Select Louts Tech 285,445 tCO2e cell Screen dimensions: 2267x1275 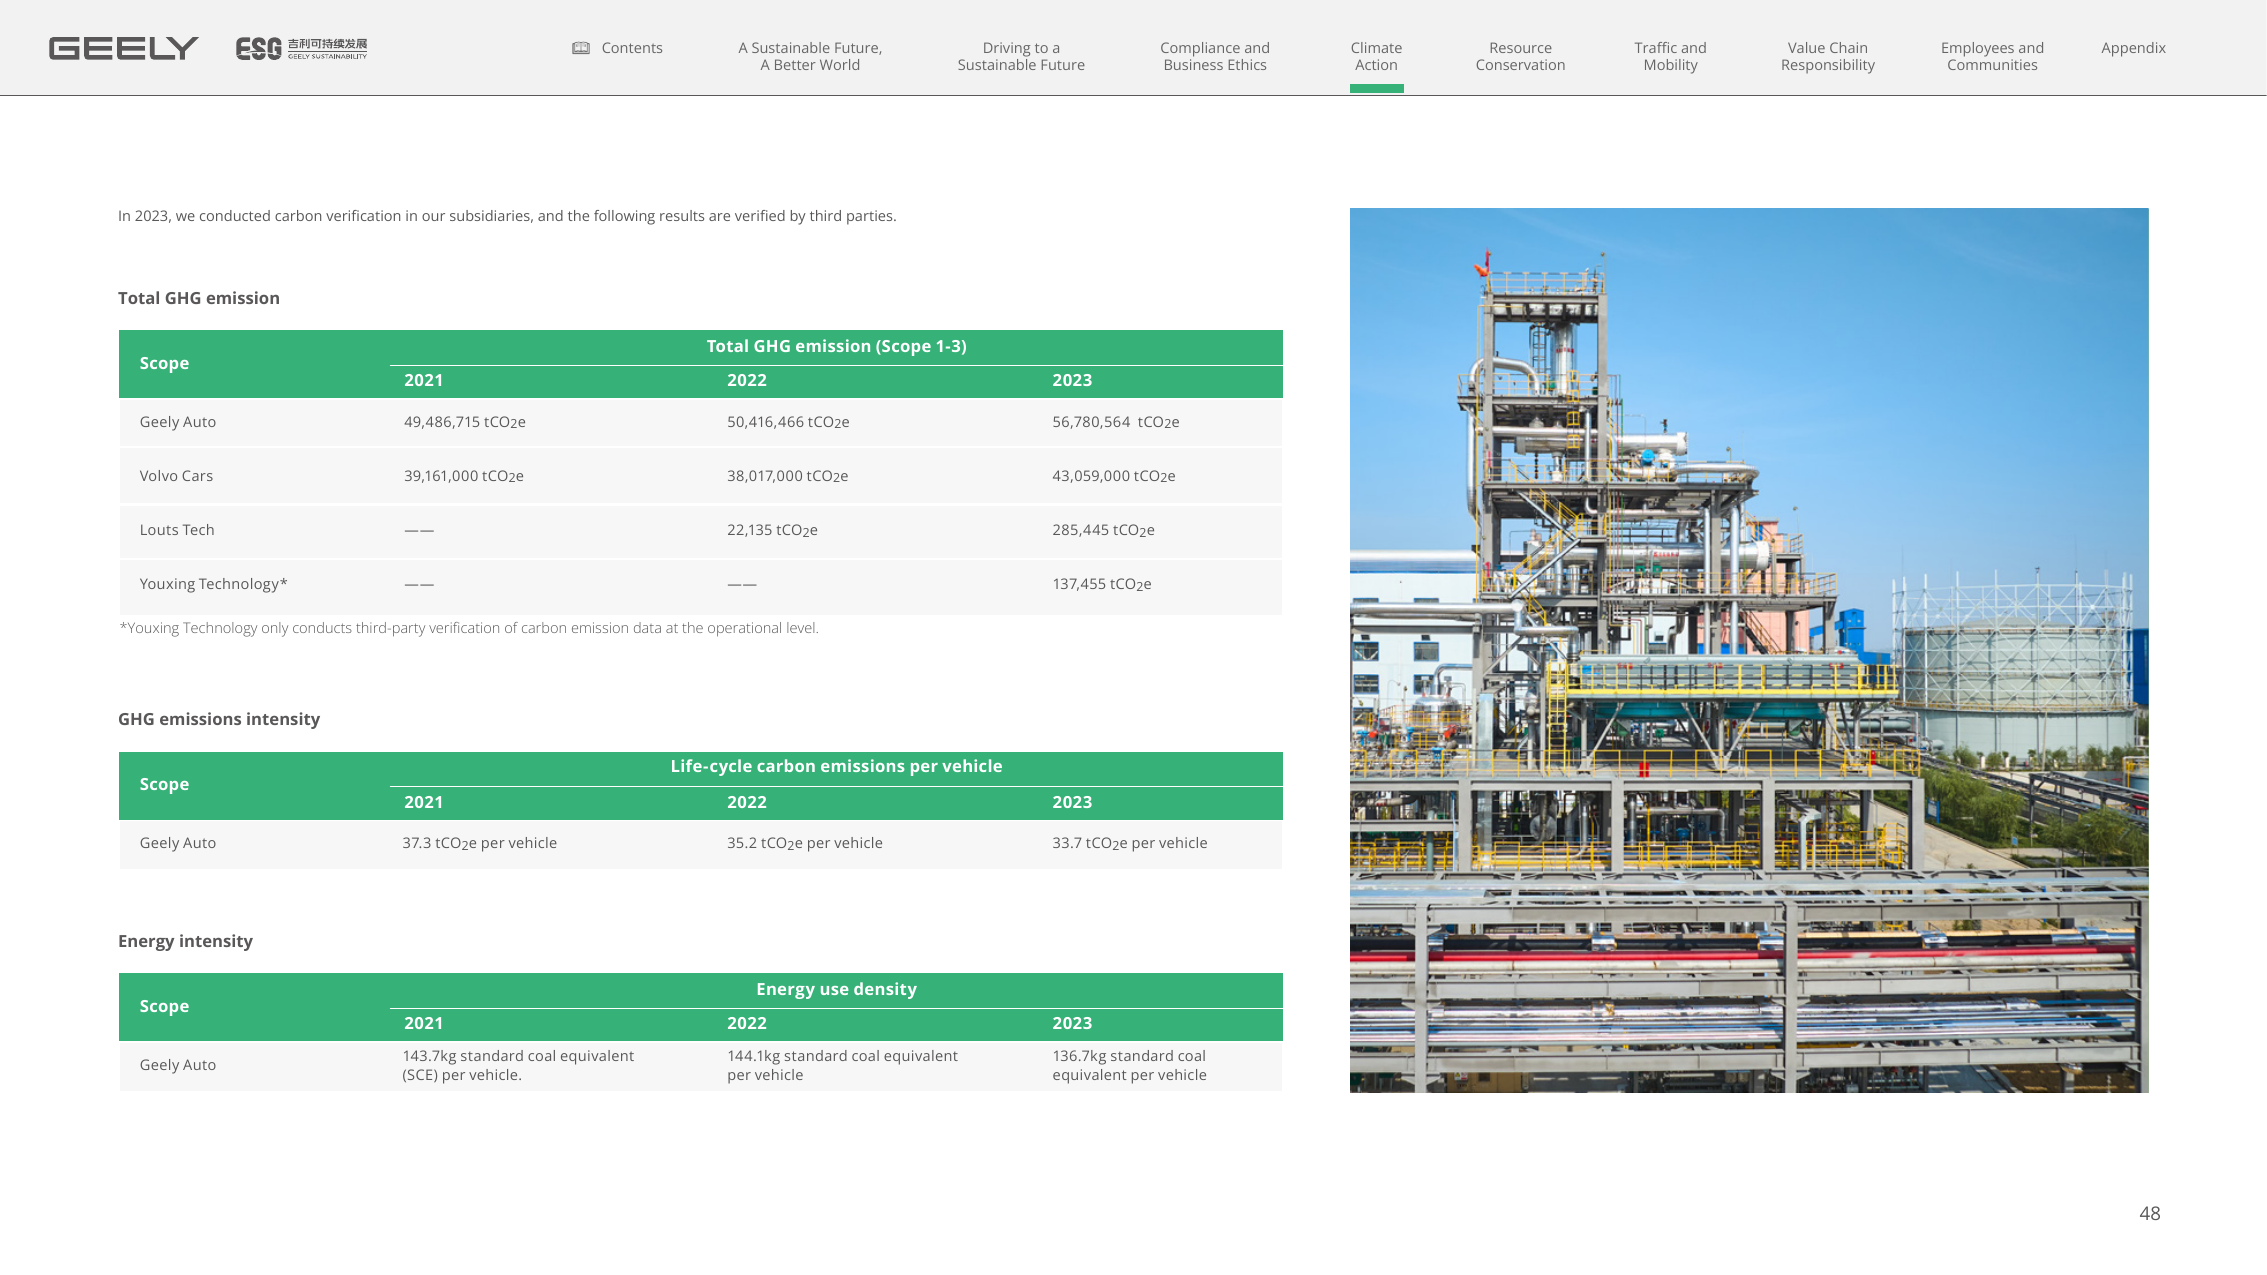1103,530
